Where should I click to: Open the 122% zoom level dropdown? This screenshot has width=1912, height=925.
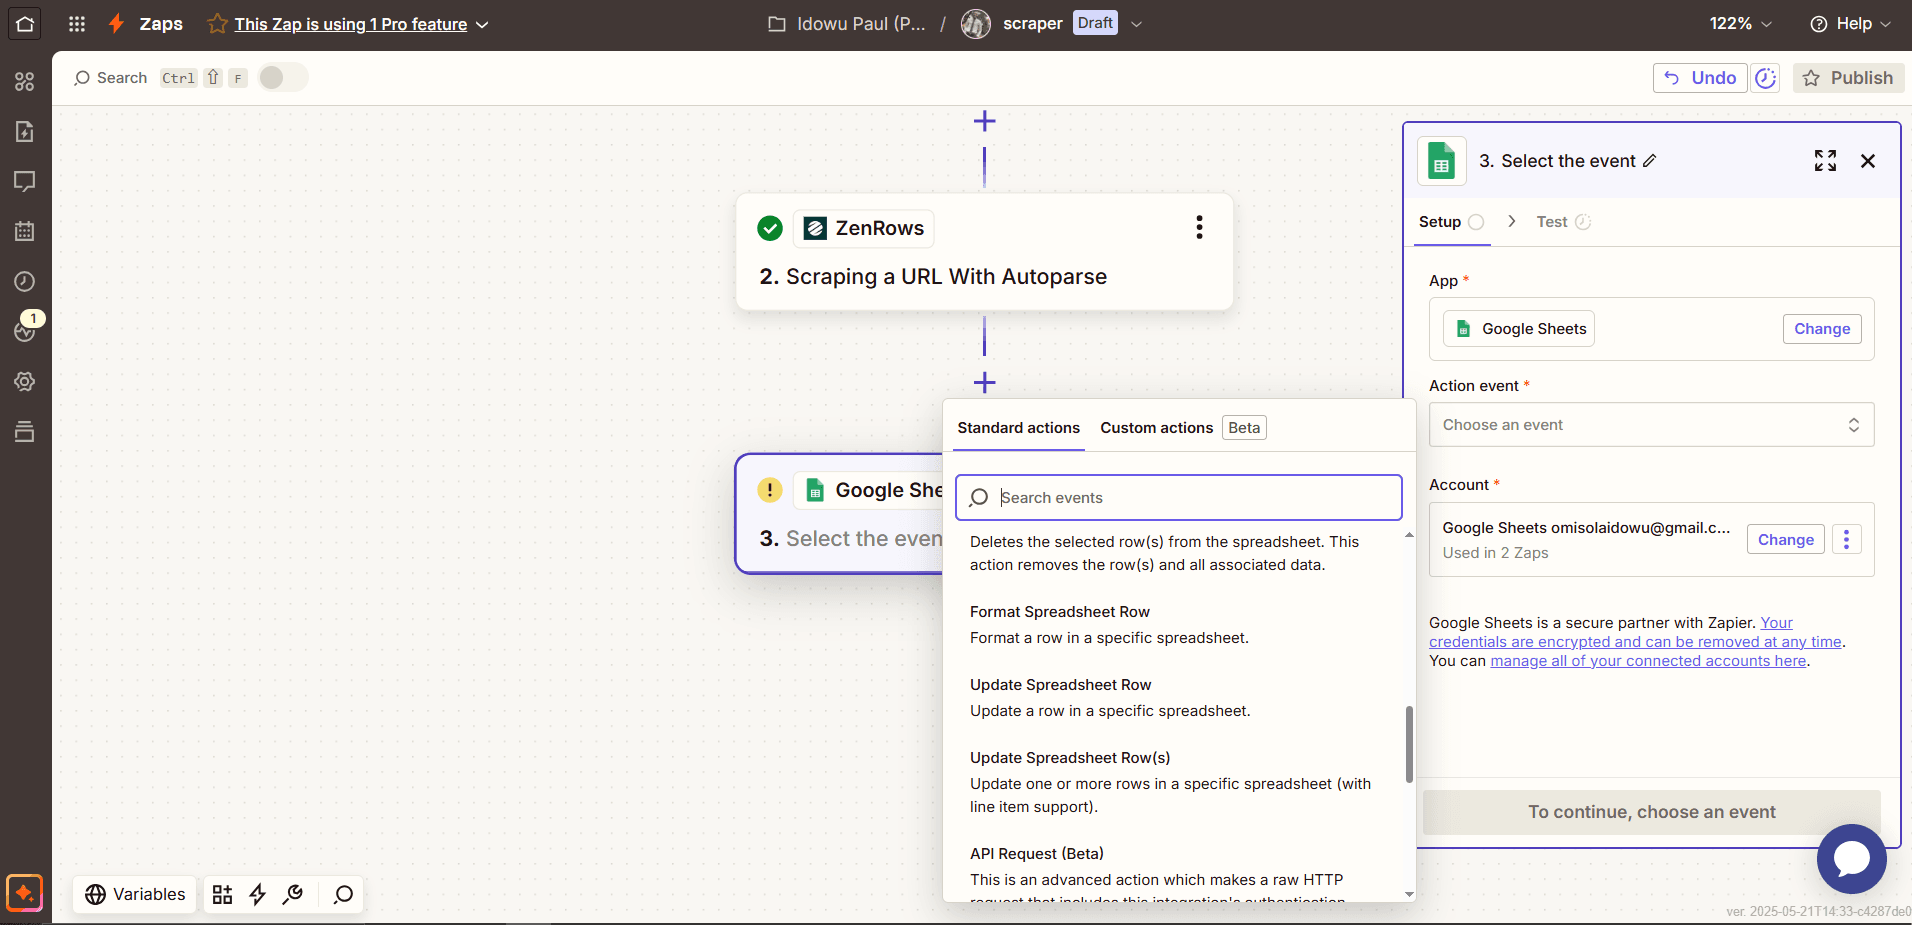tap(1740, 23)
